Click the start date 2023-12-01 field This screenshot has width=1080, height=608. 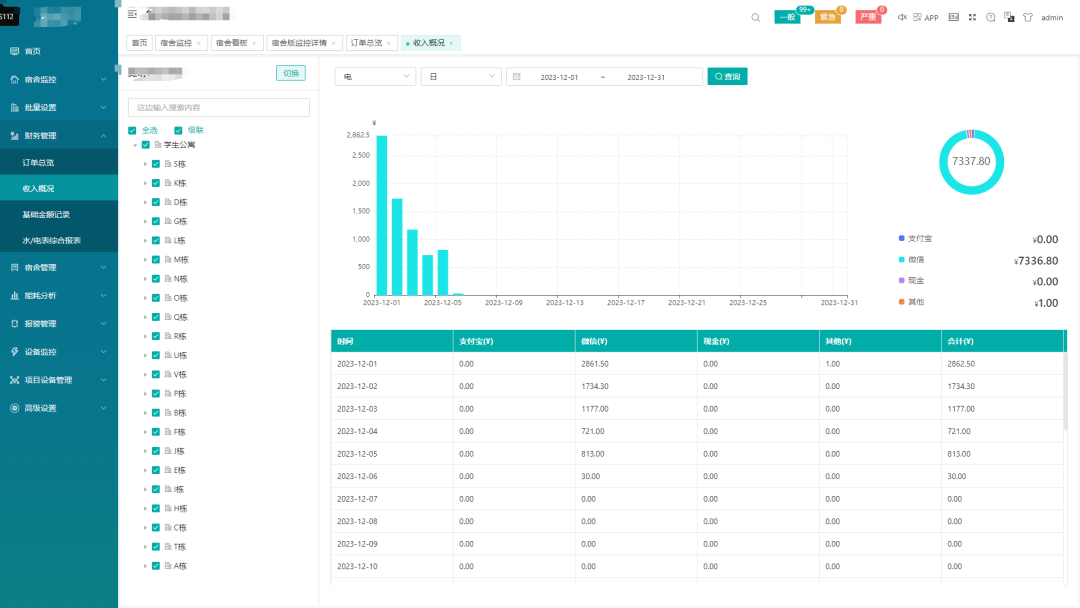(x=559, y=77)
